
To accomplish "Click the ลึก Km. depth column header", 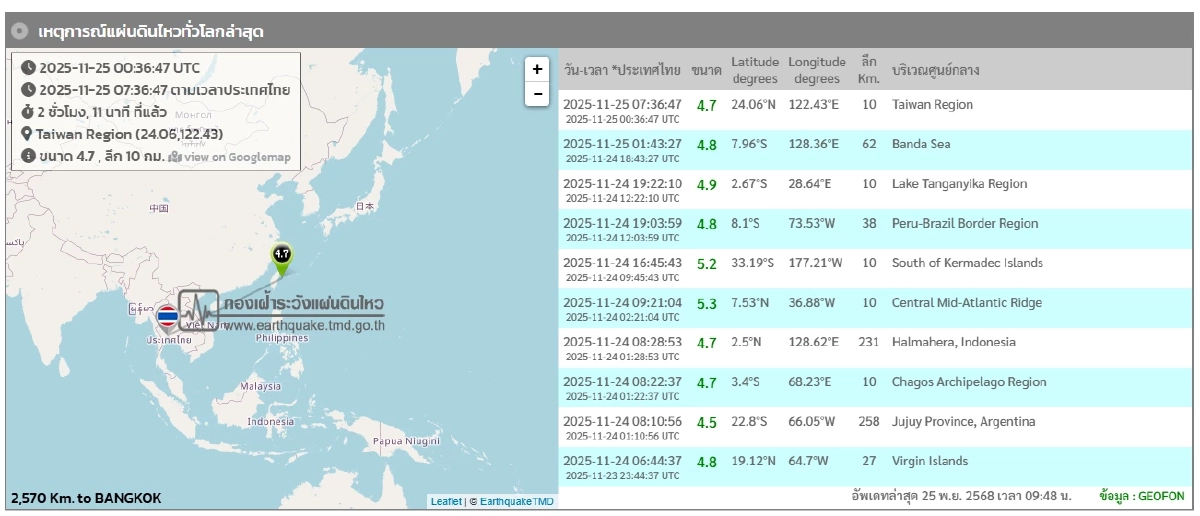I will 868,70.
